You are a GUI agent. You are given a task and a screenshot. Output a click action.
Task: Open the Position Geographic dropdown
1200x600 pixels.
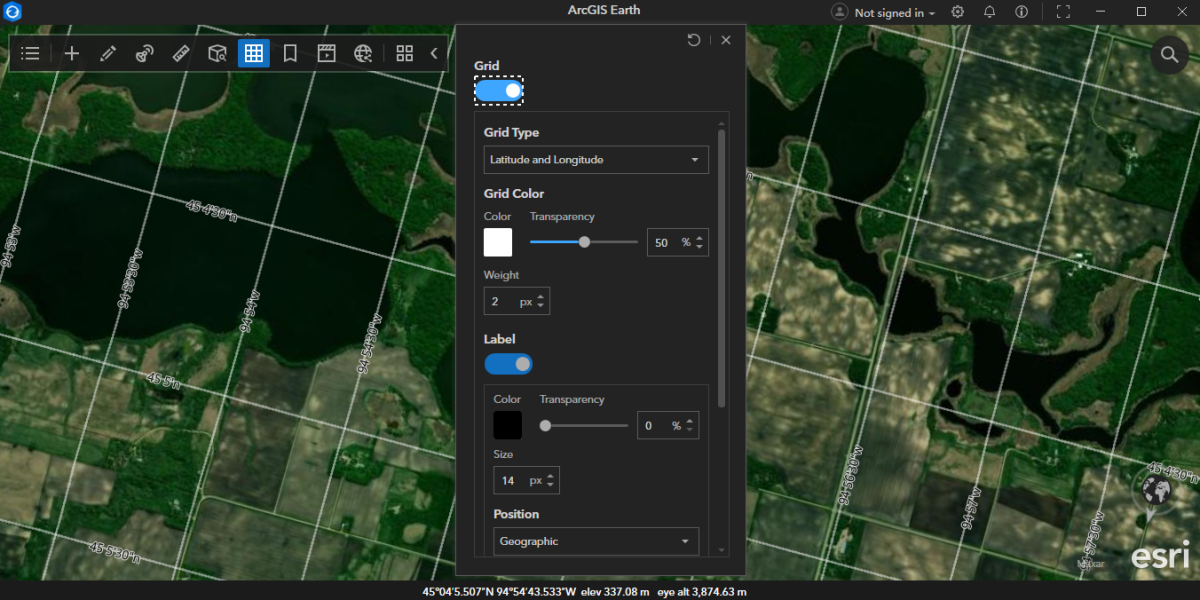tap(596, 541)
